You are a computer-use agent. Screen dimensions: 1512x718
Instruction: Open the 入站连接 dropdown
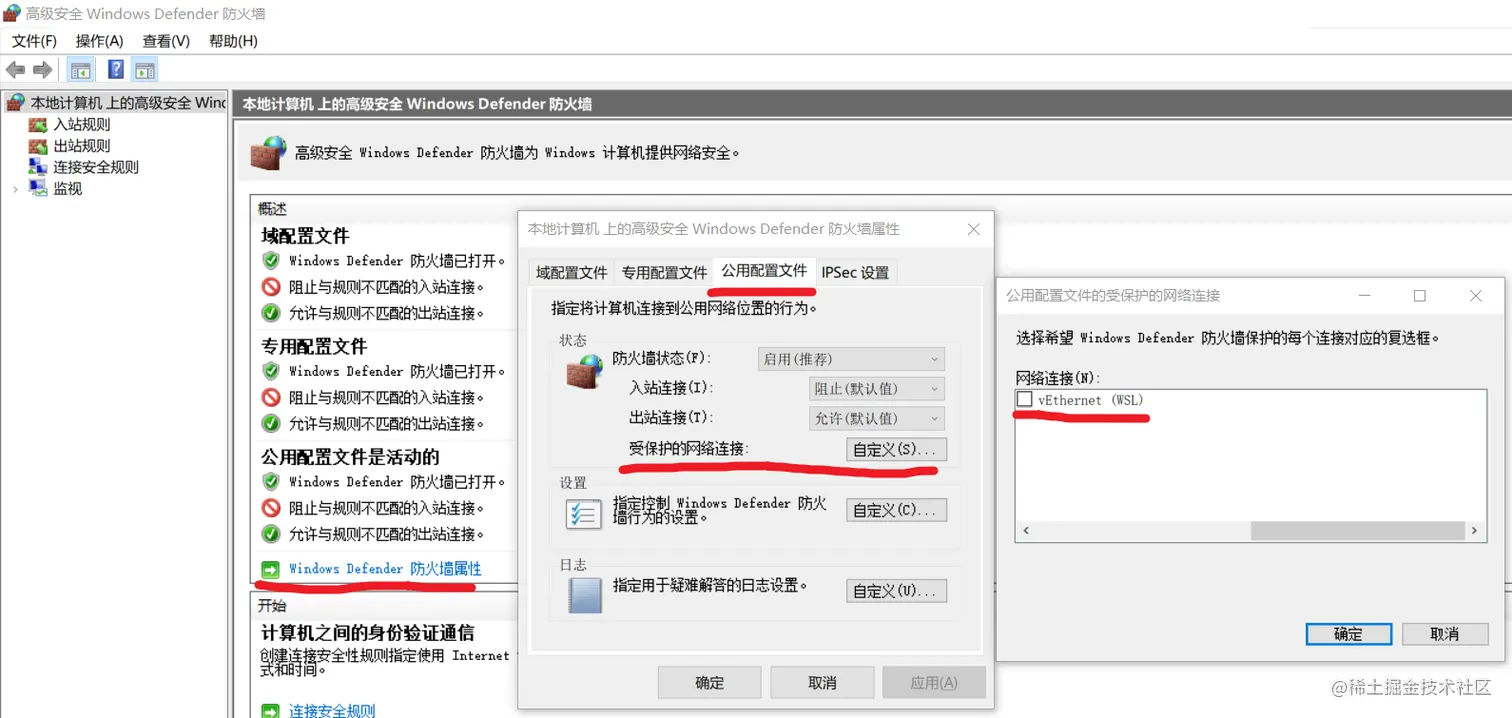click(x=877, y=389)
